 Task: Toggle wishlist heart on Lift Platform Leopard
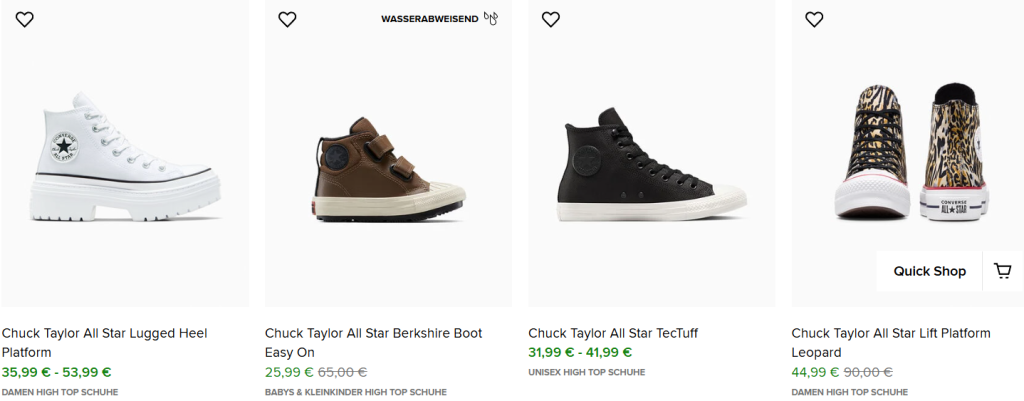[x=814, y=19]
